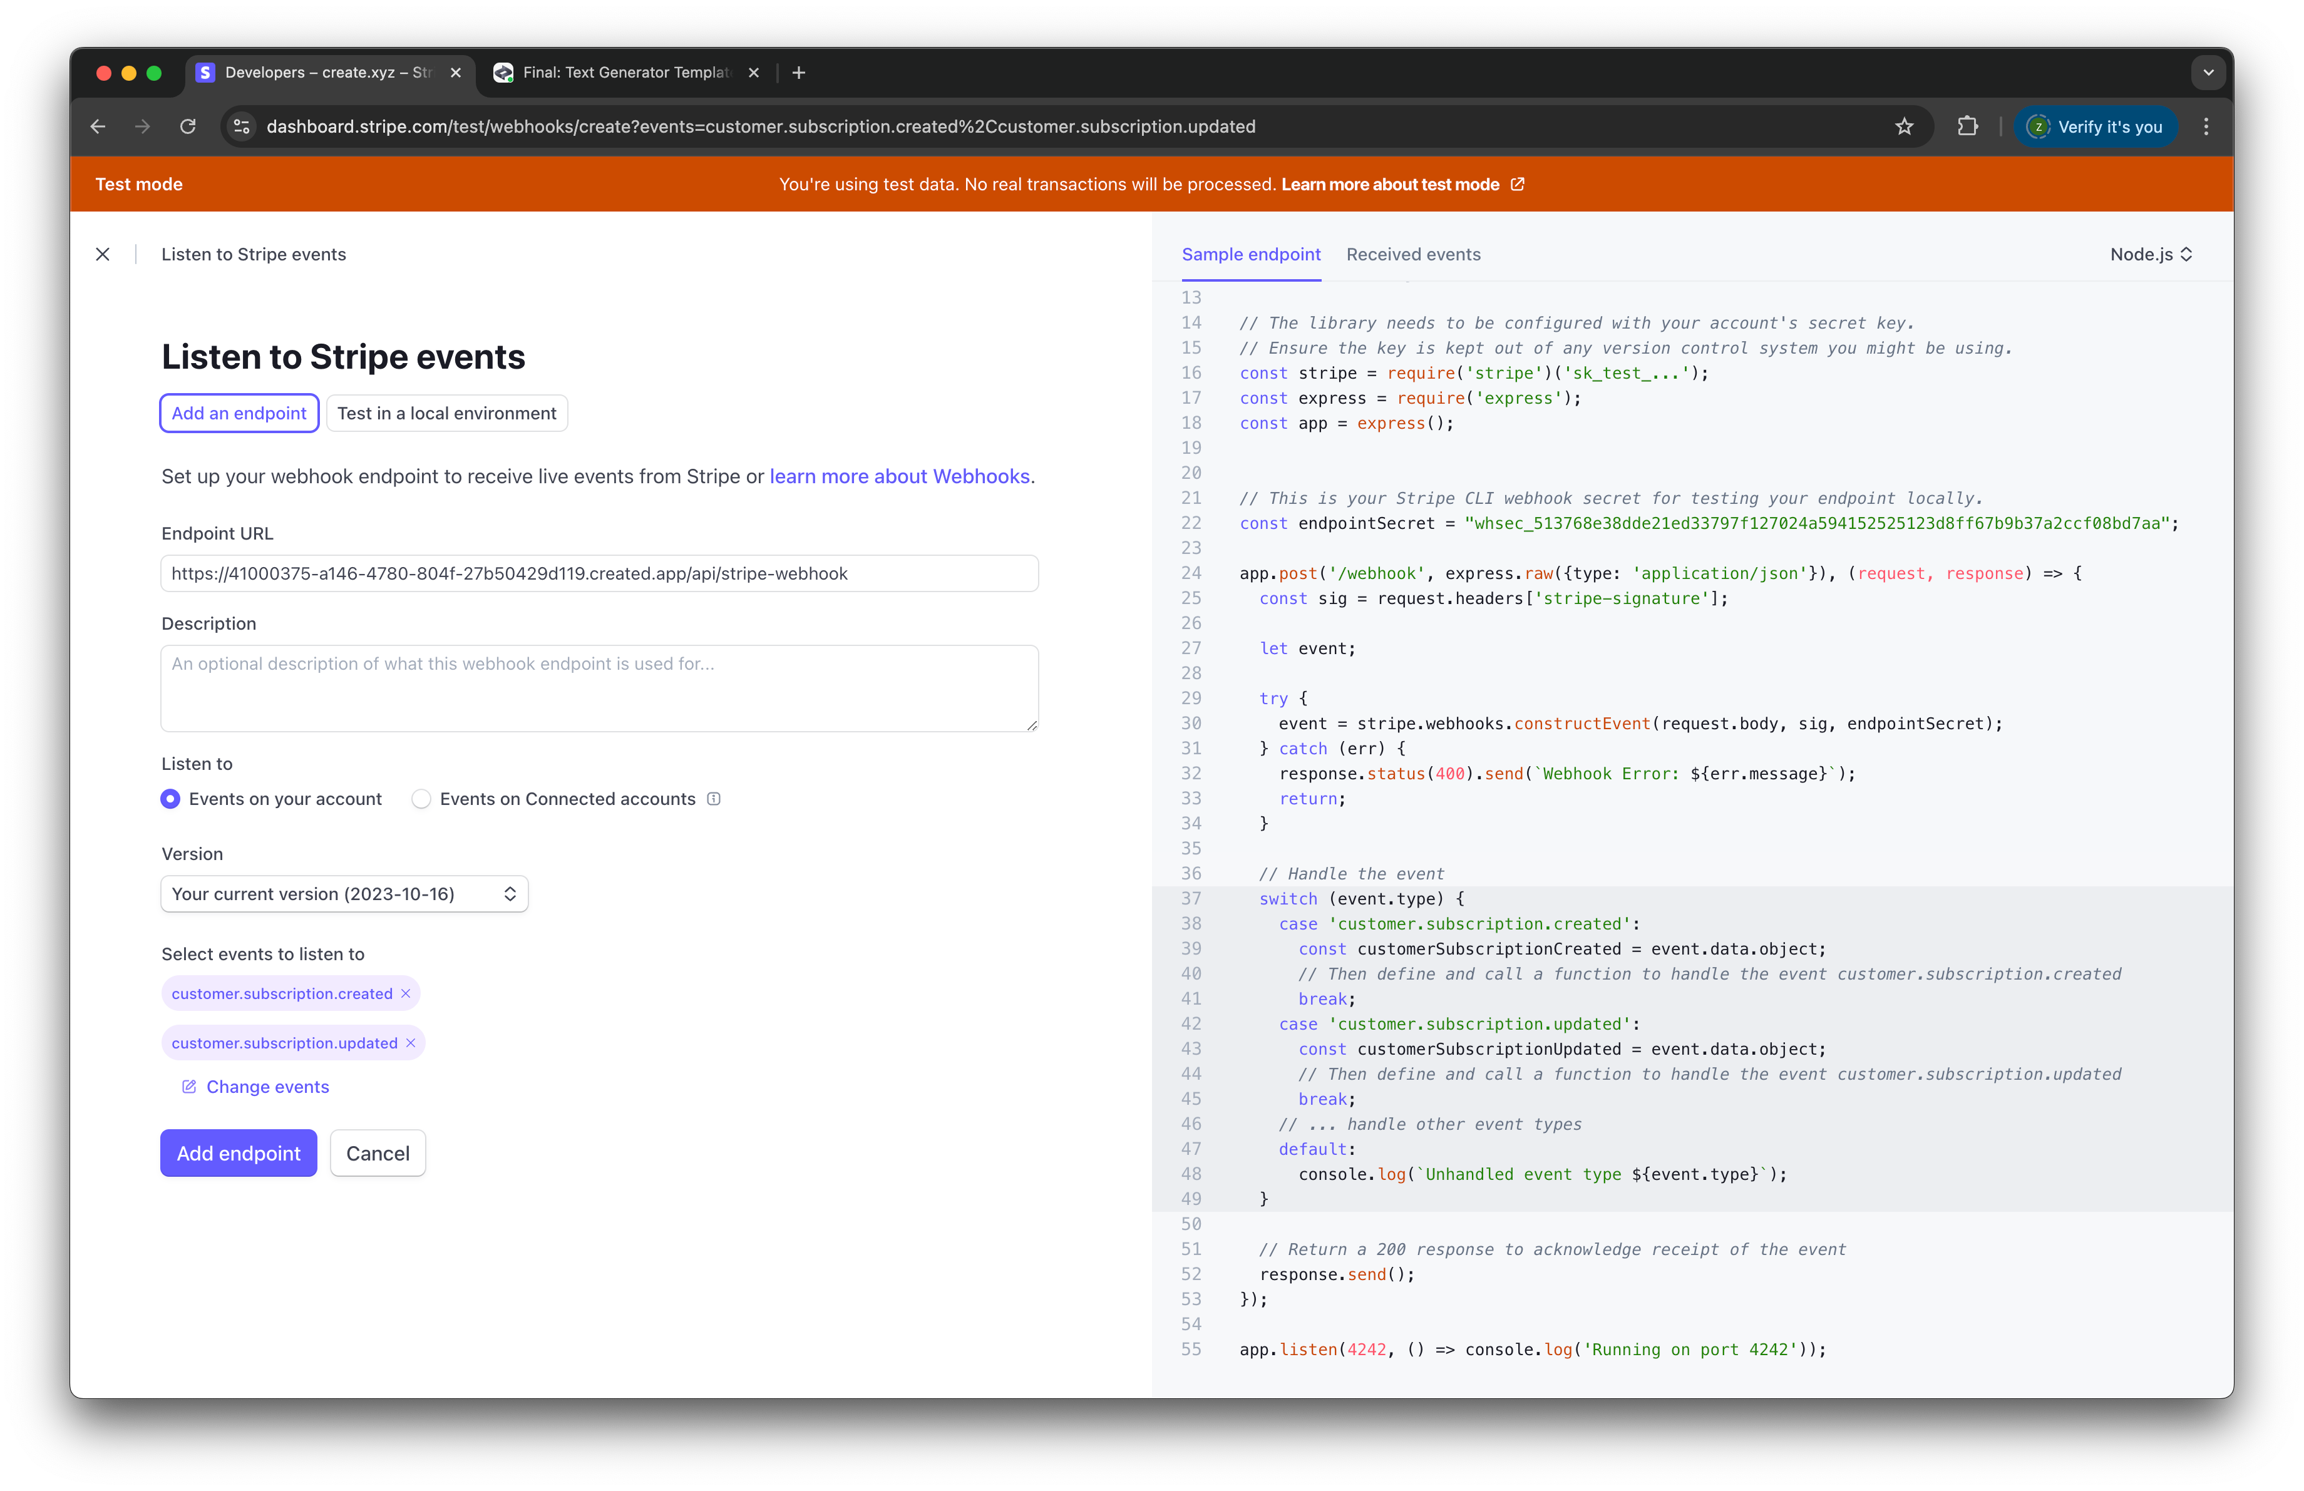Click Change events link

click(x=266, y=1087)
